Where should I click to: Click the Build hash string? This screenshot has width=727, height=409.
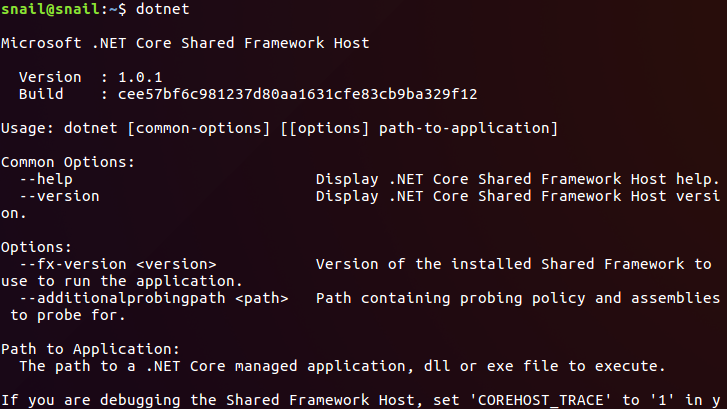click(x=298, y=94)
